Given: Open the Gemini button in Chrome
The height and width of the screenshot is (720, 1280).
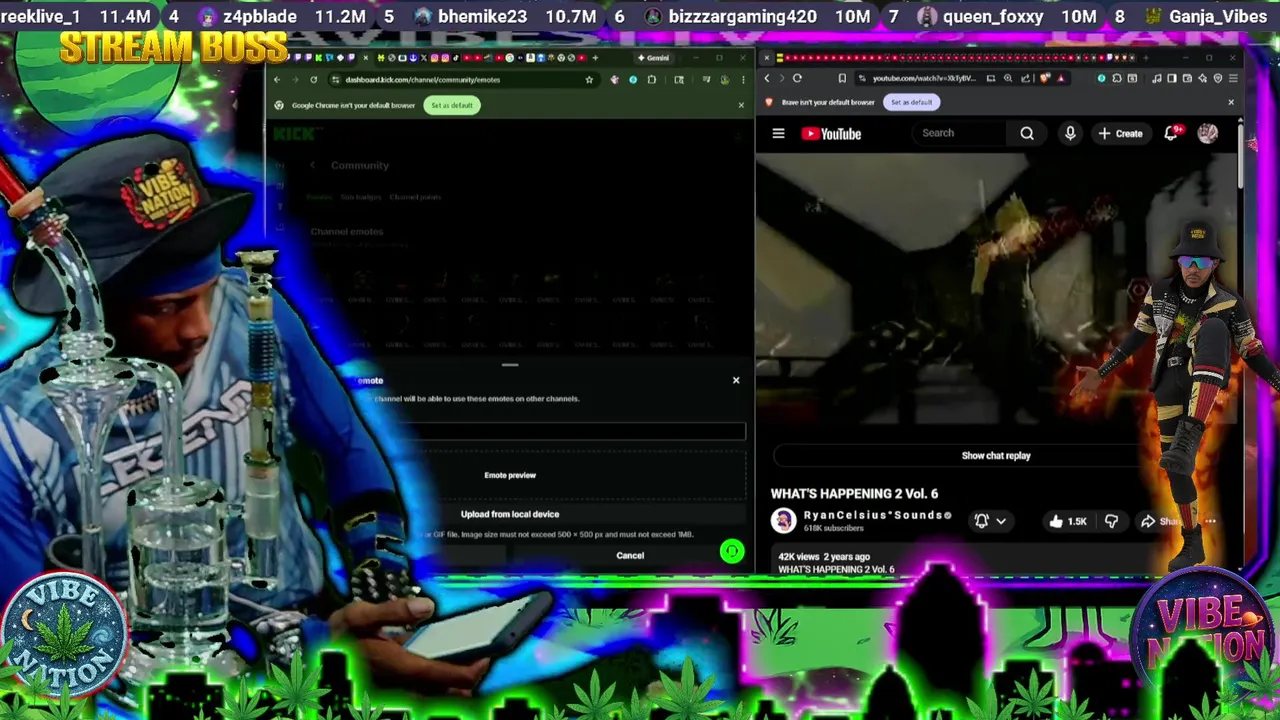Looking at the screenshot, I should [x=653, y=58].
